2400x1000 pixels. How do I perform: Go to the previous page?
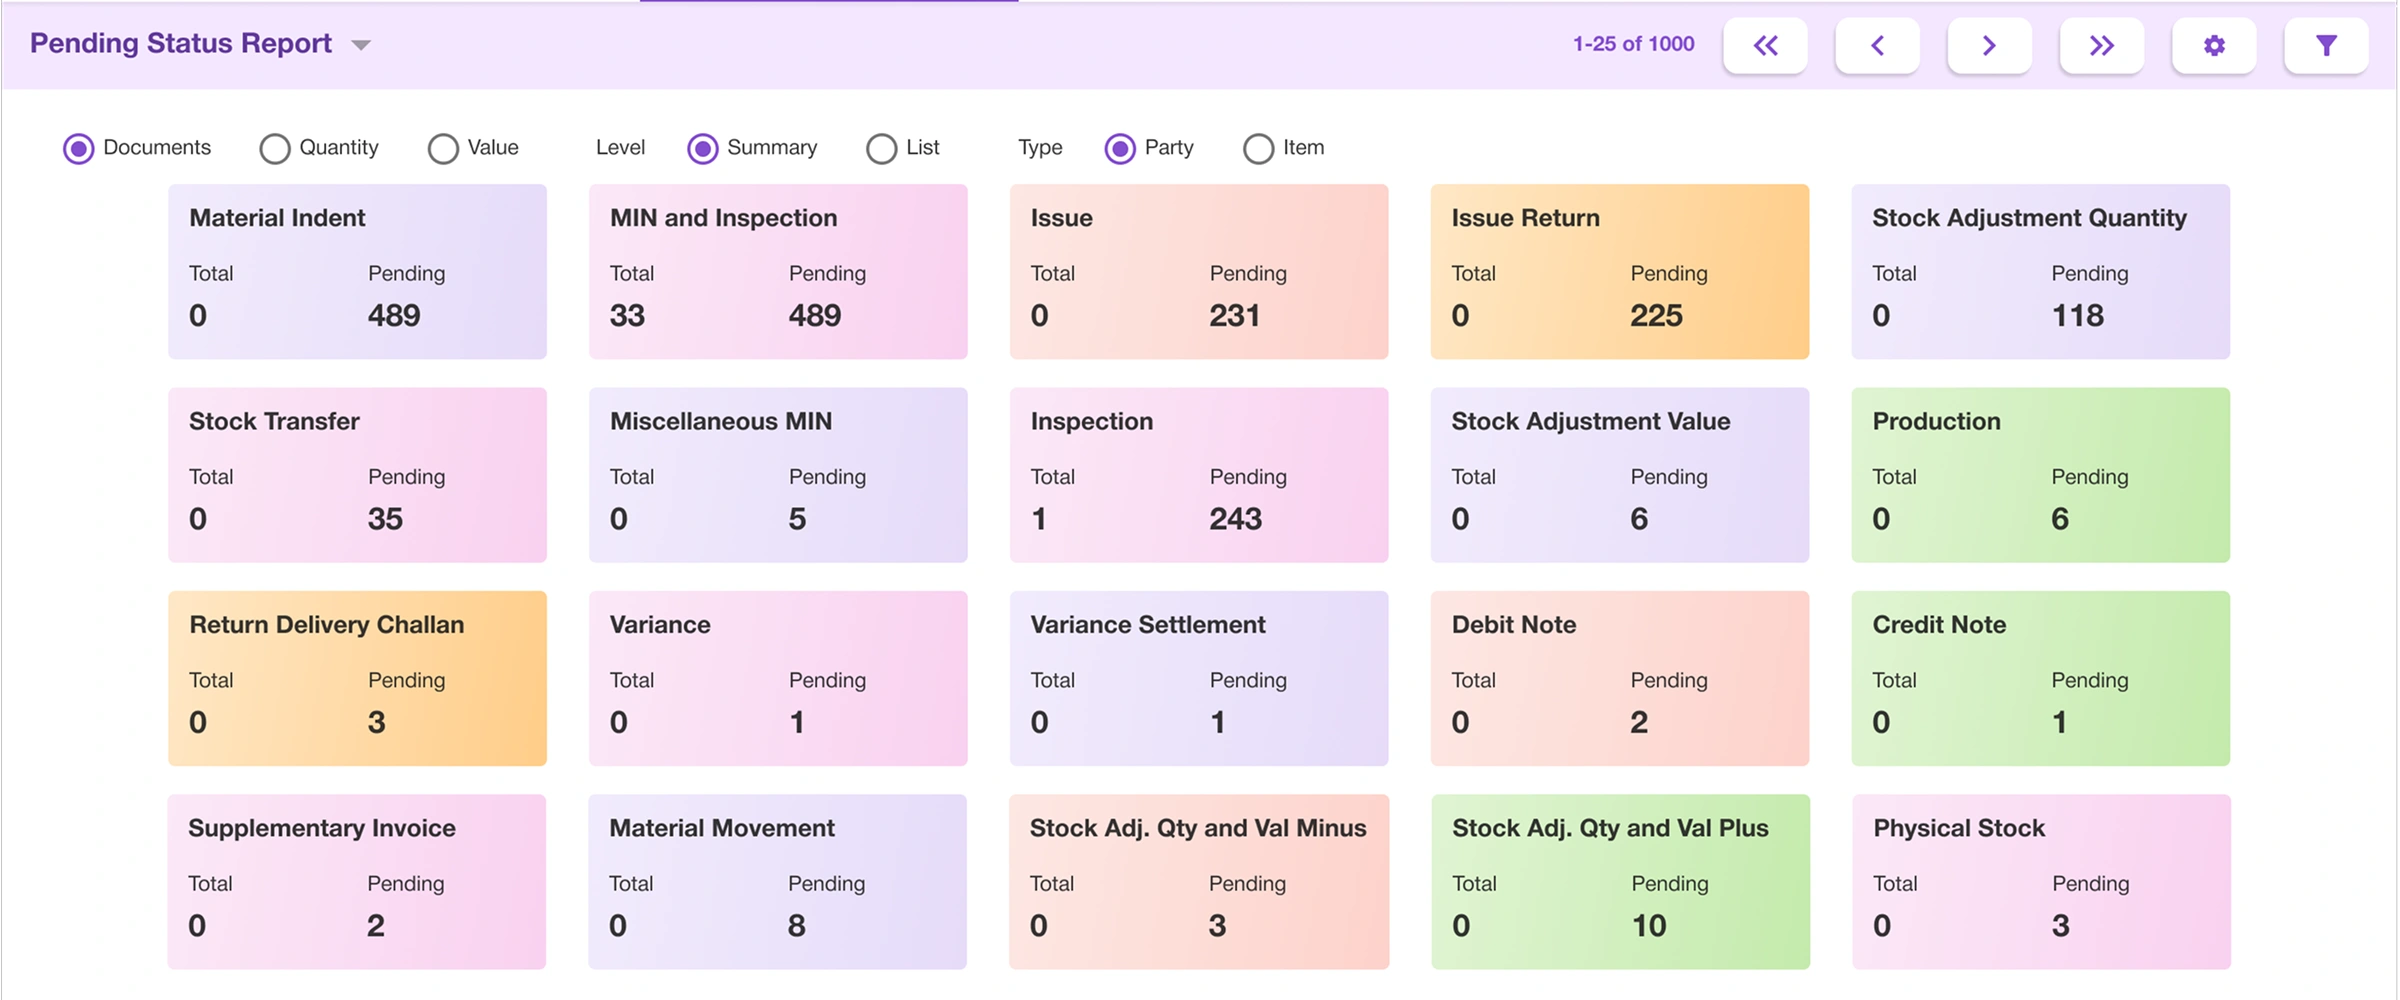1877,46
